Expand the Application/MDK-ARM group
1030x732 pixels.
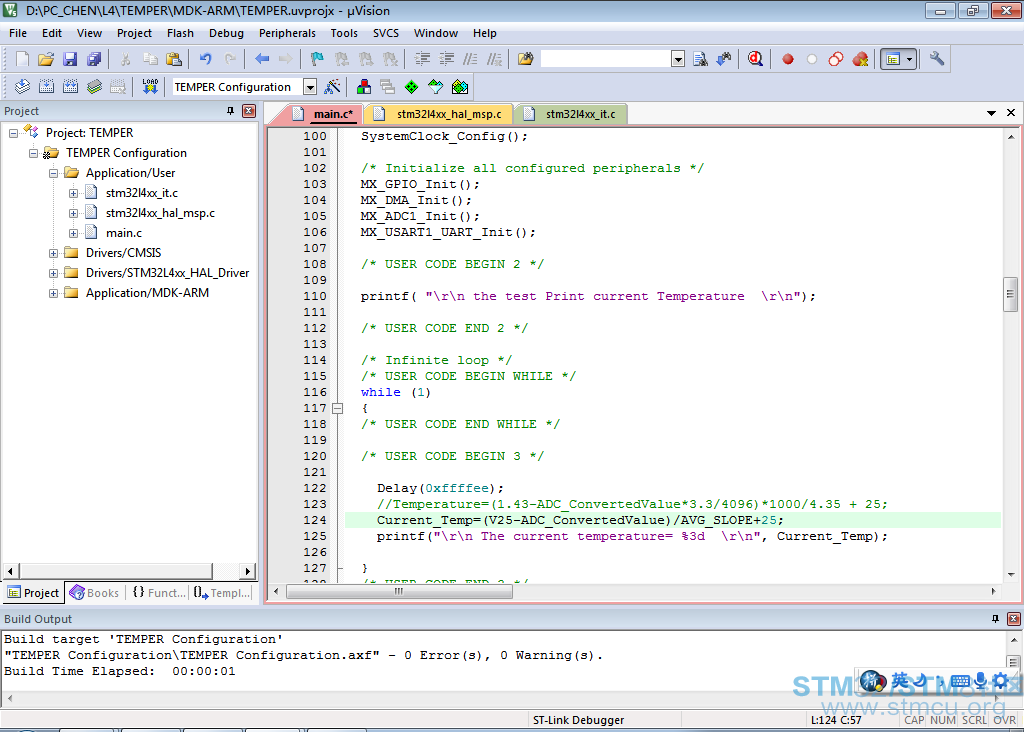pyautogui.click(x=53, y=293)
